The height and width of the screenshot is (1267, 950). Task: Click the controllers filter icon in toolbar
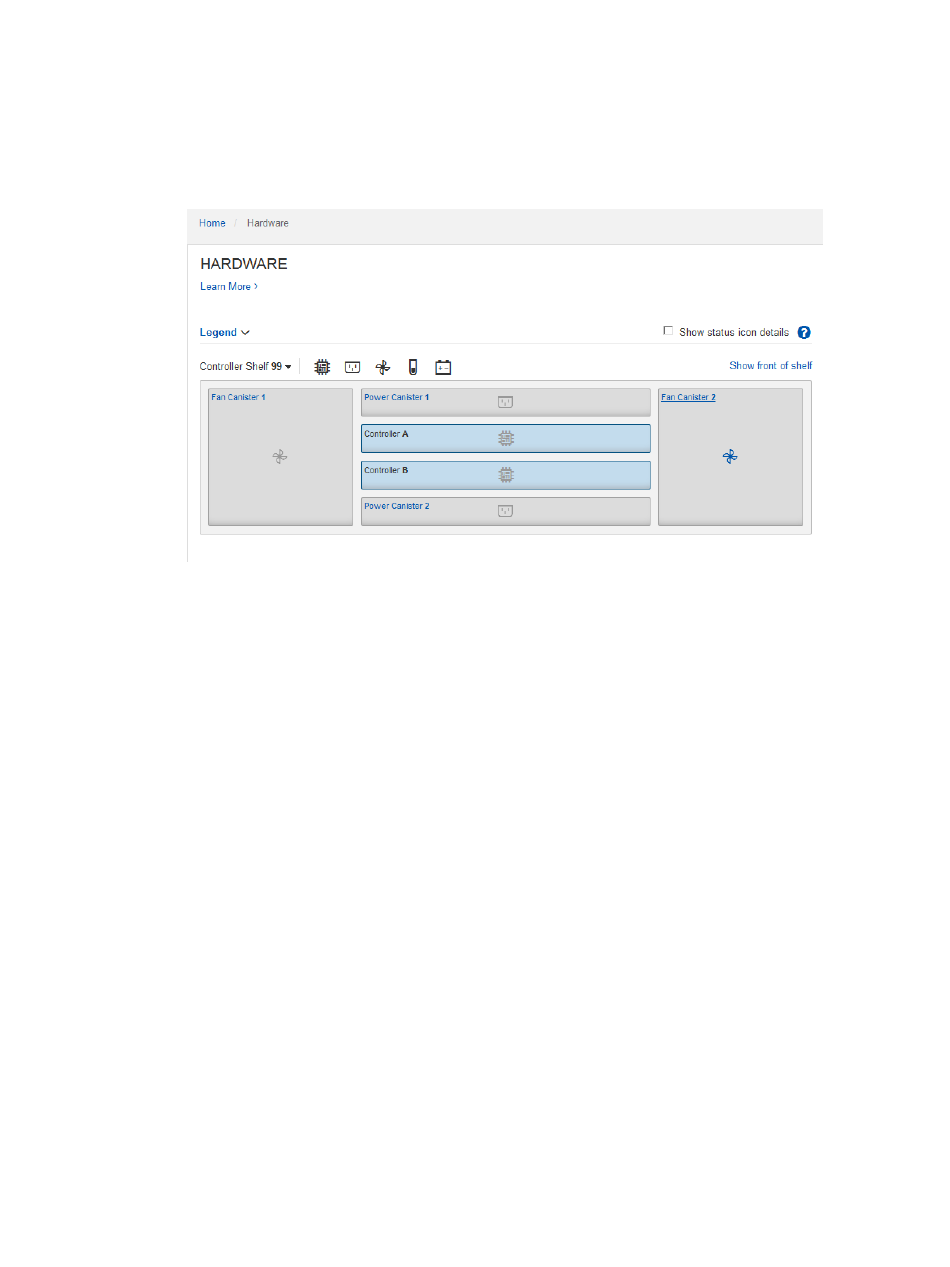pos(322,367)
